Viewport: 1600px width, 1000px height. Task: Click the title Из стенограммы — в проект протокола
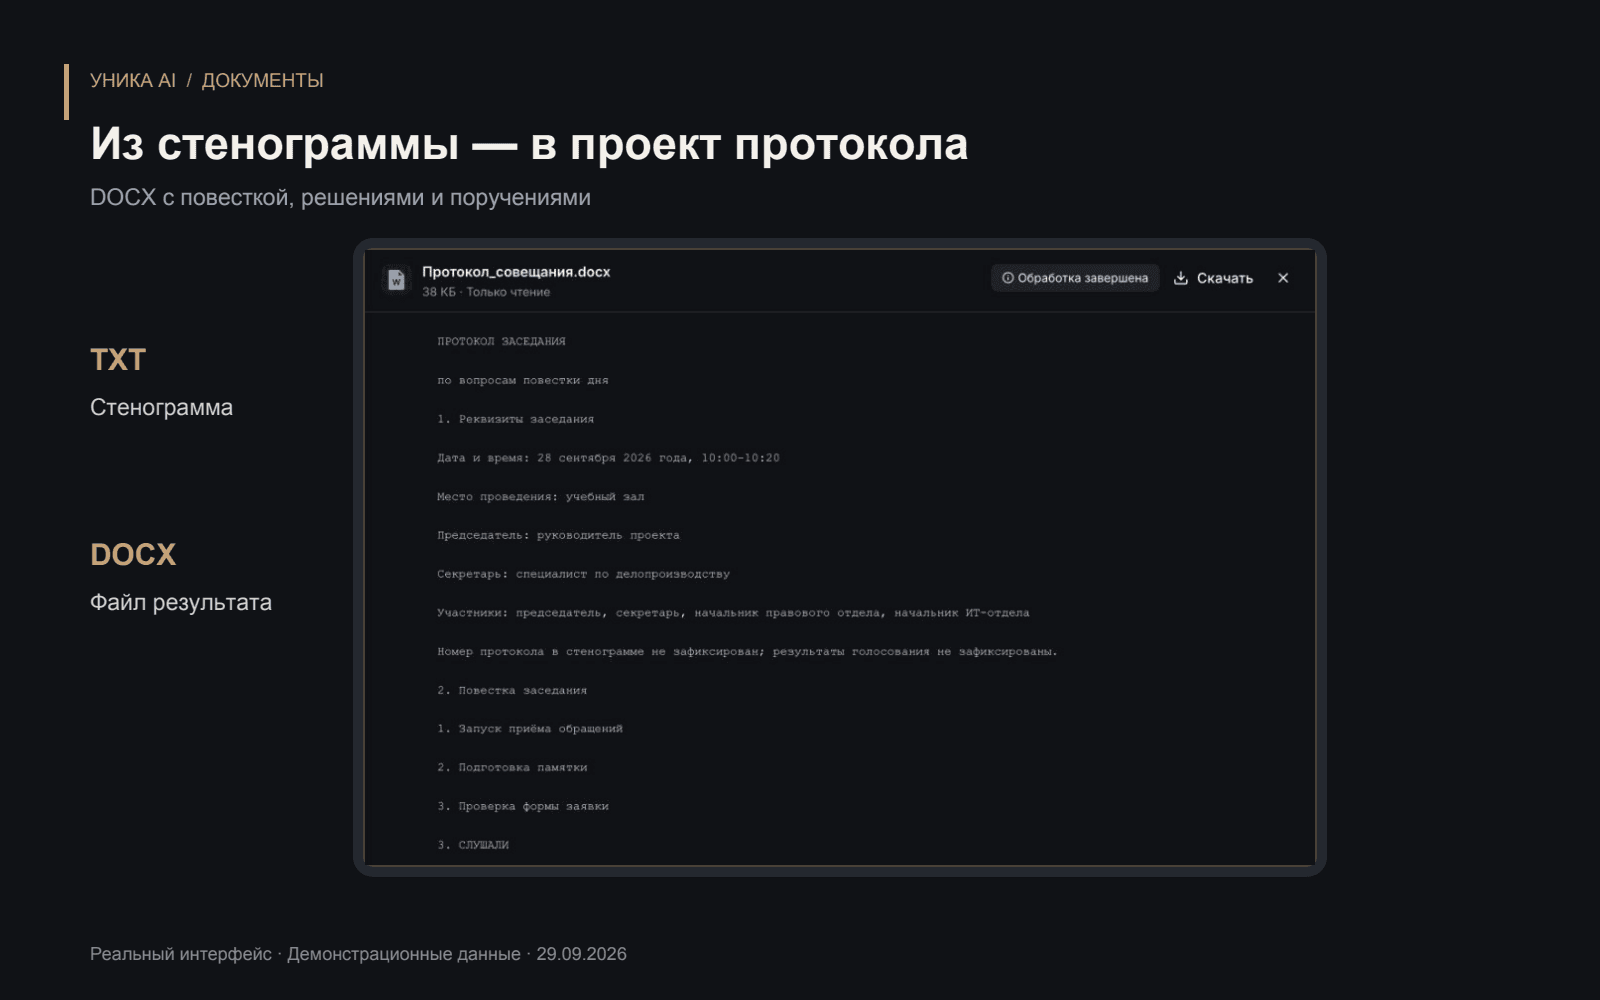(x=529, y=144)
